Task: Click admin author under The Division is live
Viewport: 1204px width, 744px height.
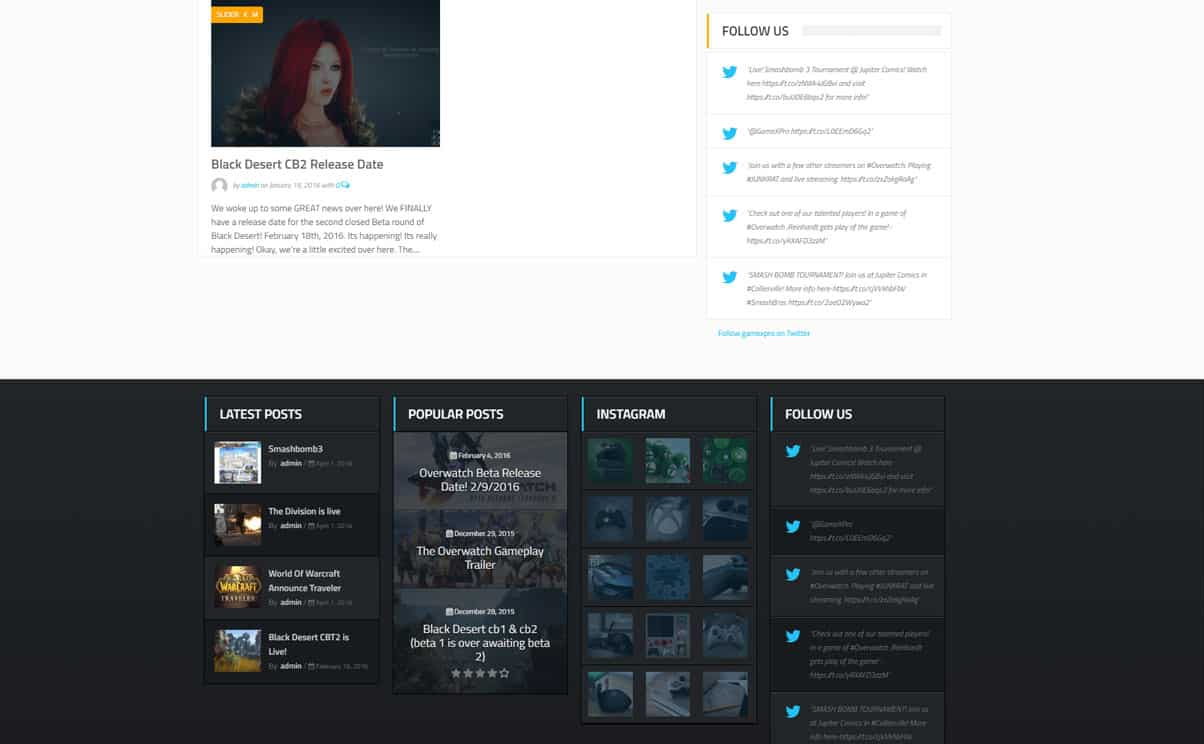Action: coord(291,526)
